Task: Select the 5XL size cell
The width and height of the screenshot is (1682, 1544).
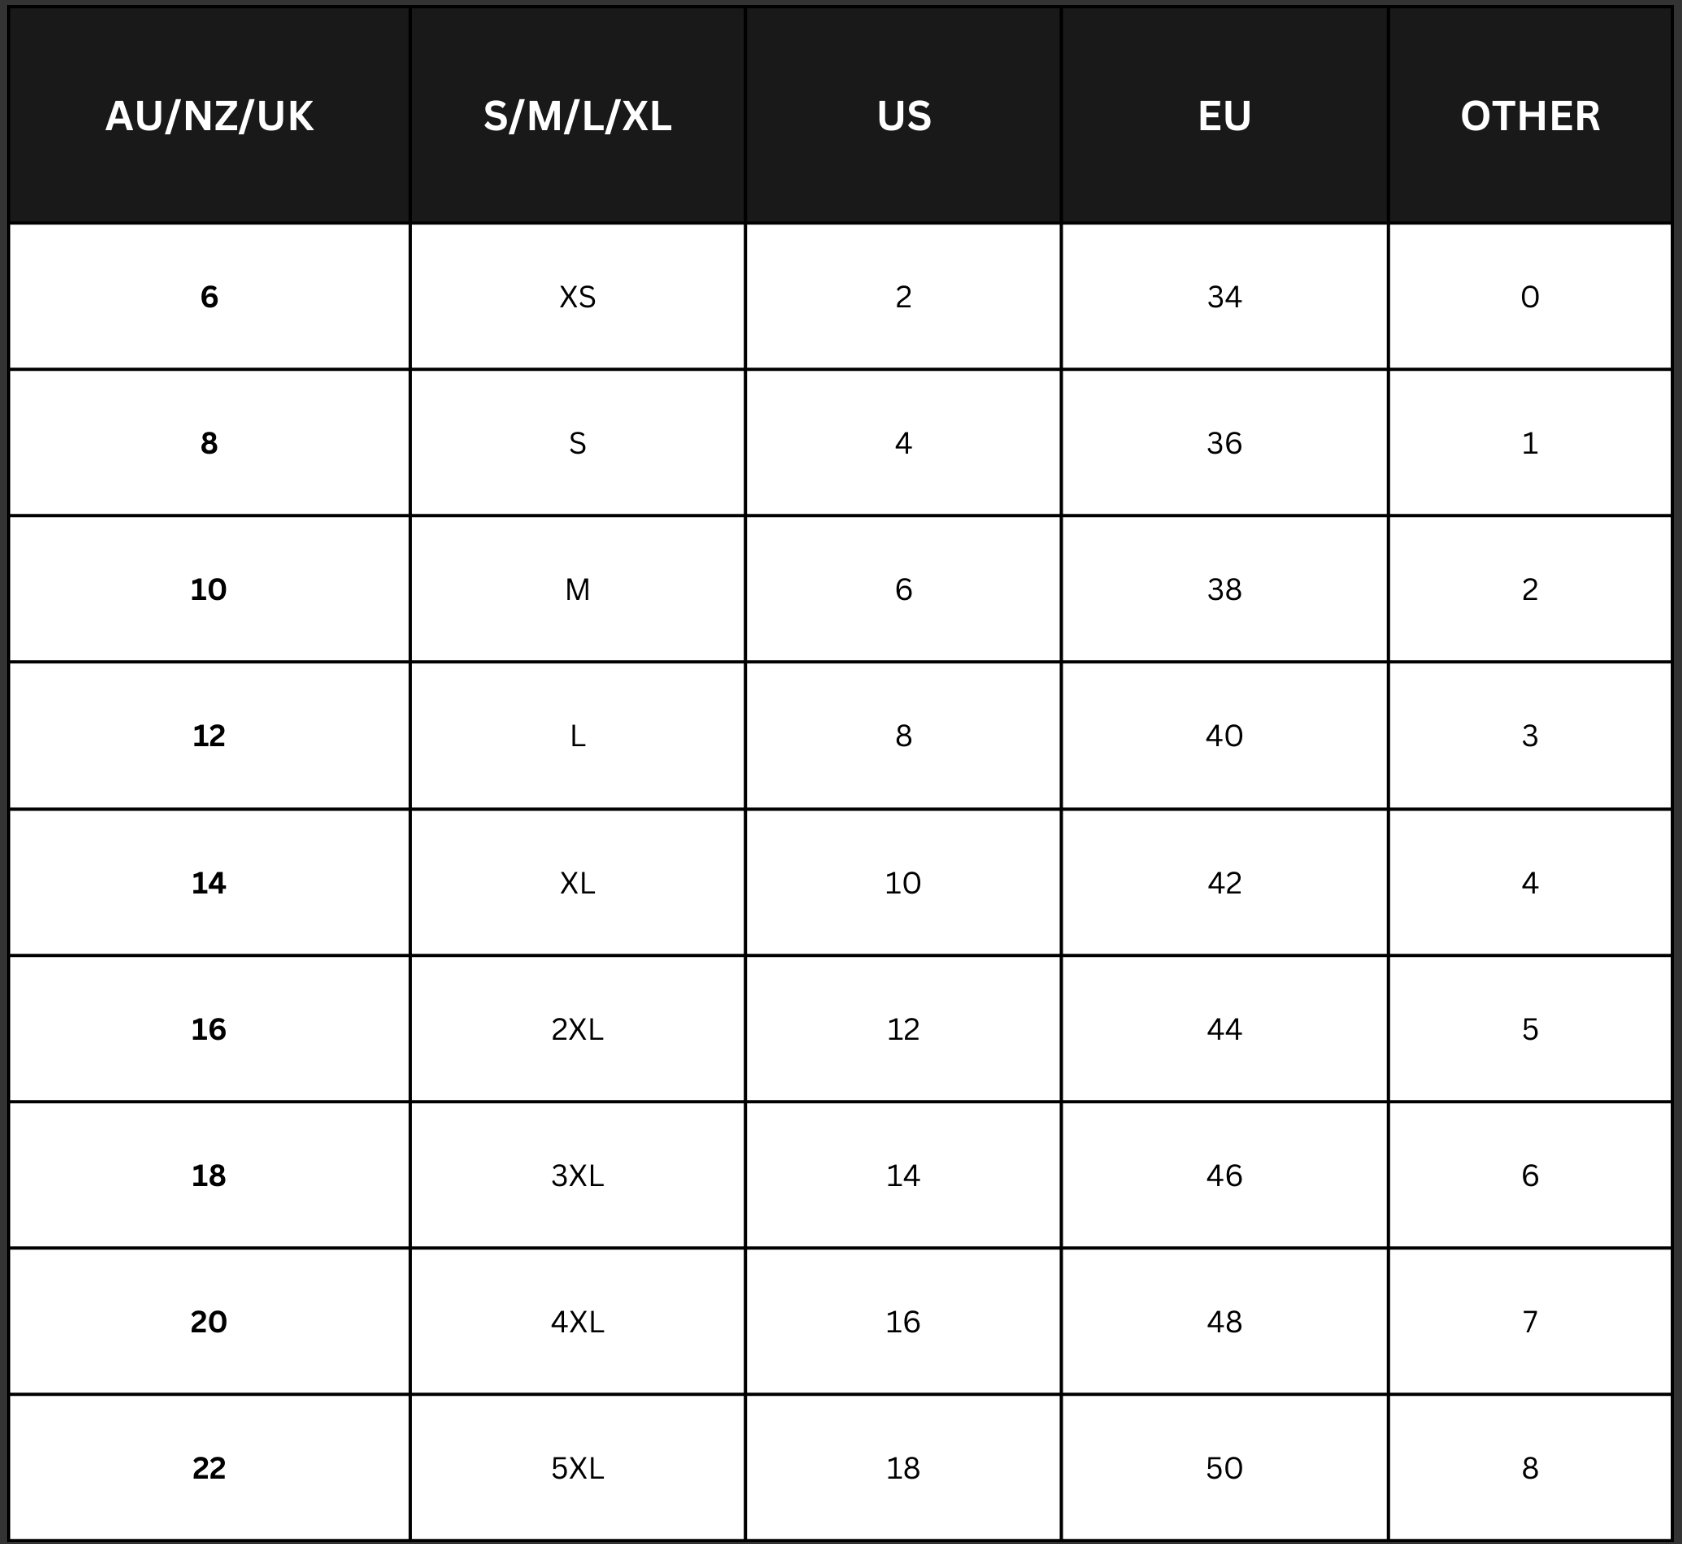Action: click(577, 1468)
